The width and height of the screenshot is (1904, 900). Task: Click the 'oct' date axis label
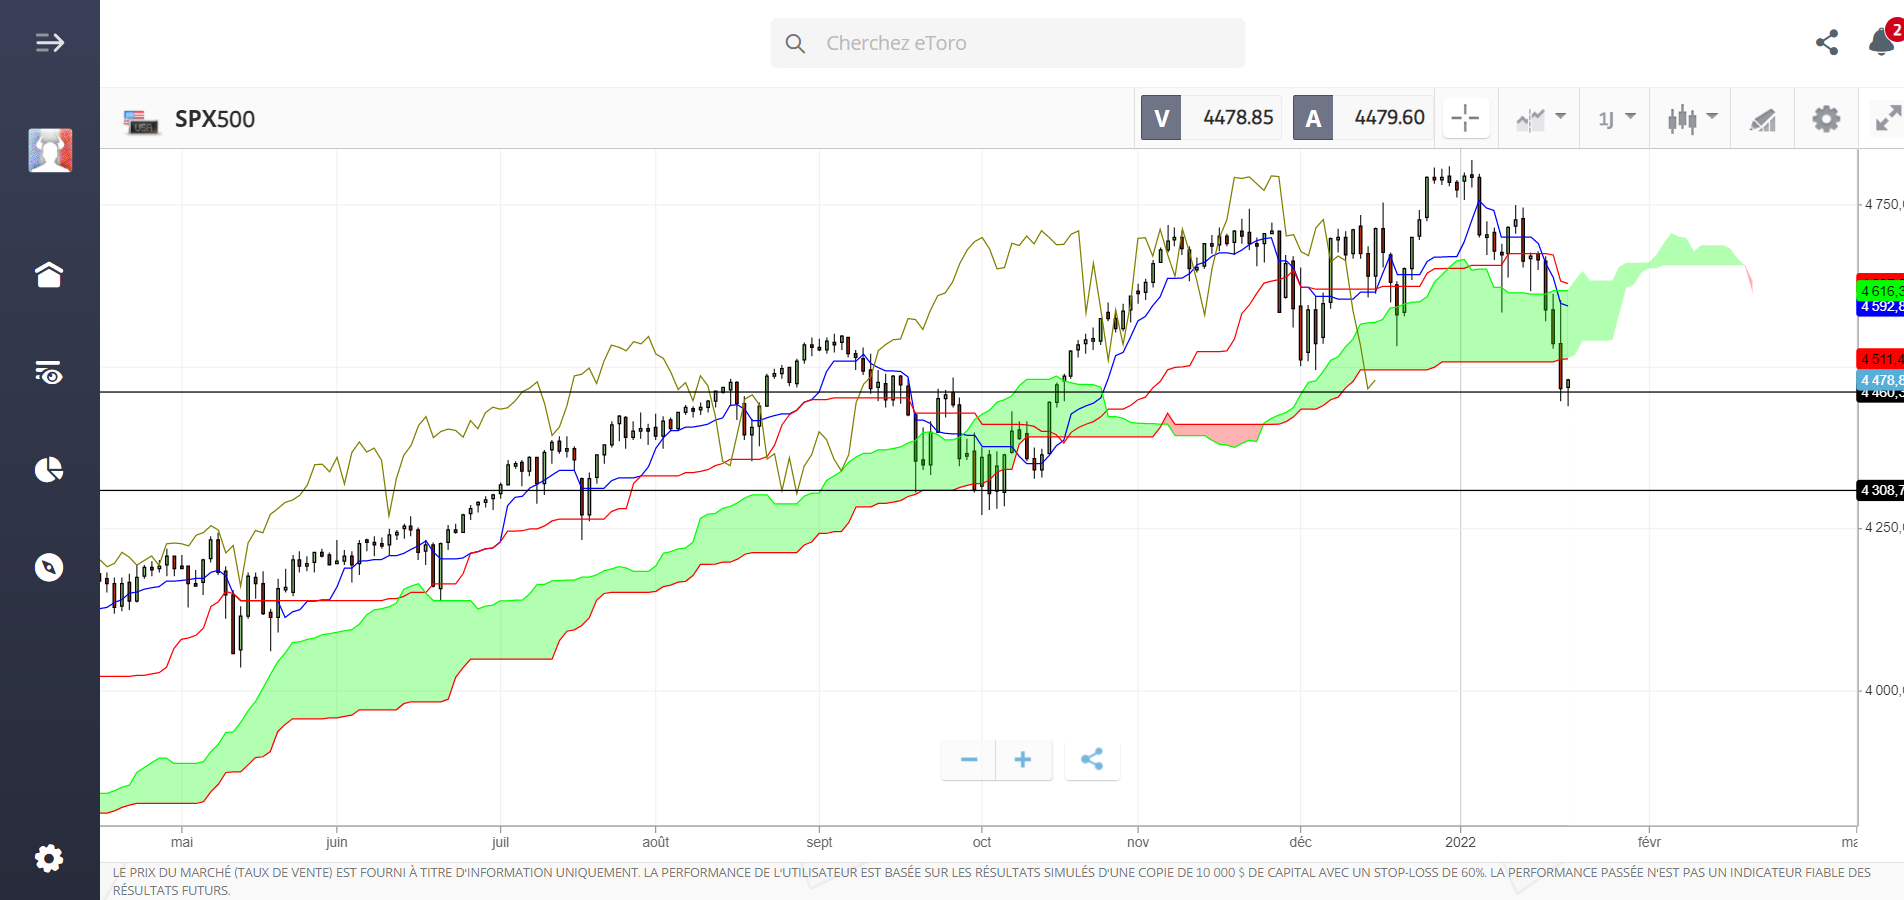[982, 842]
